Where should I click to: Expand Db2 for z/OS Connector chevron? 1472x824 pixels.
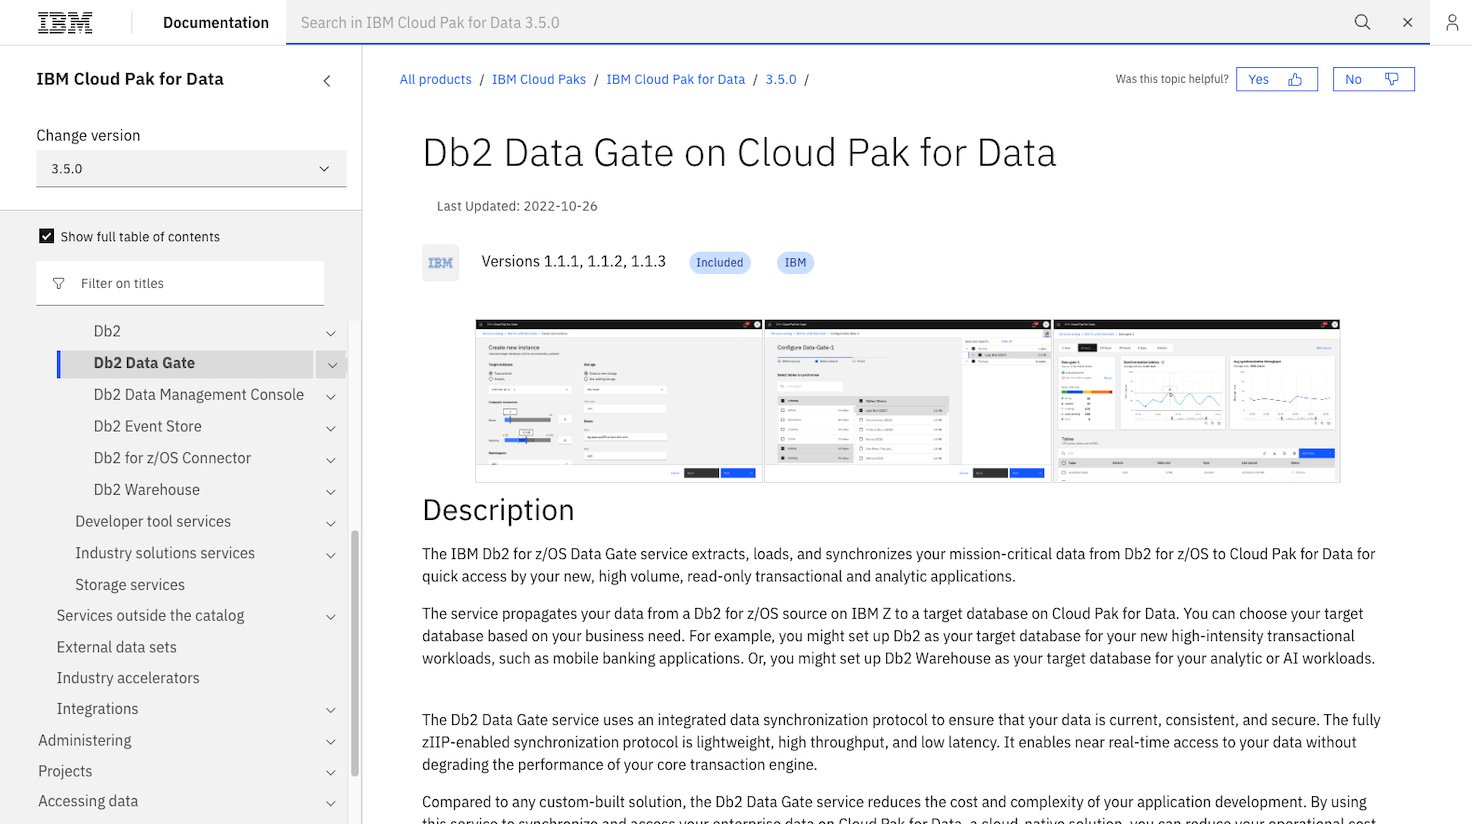click(x=331, y=460)
